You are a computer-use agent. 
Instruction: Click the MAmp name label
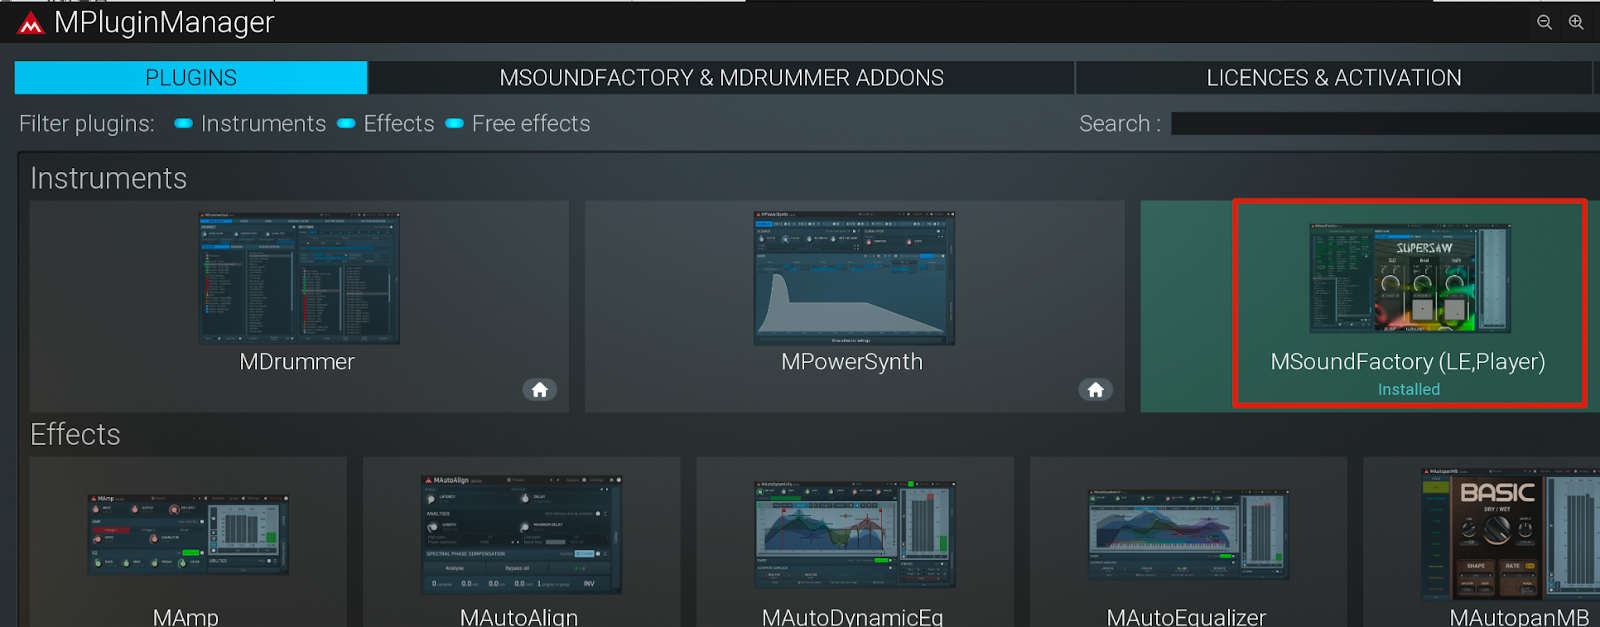click(186, 617)
